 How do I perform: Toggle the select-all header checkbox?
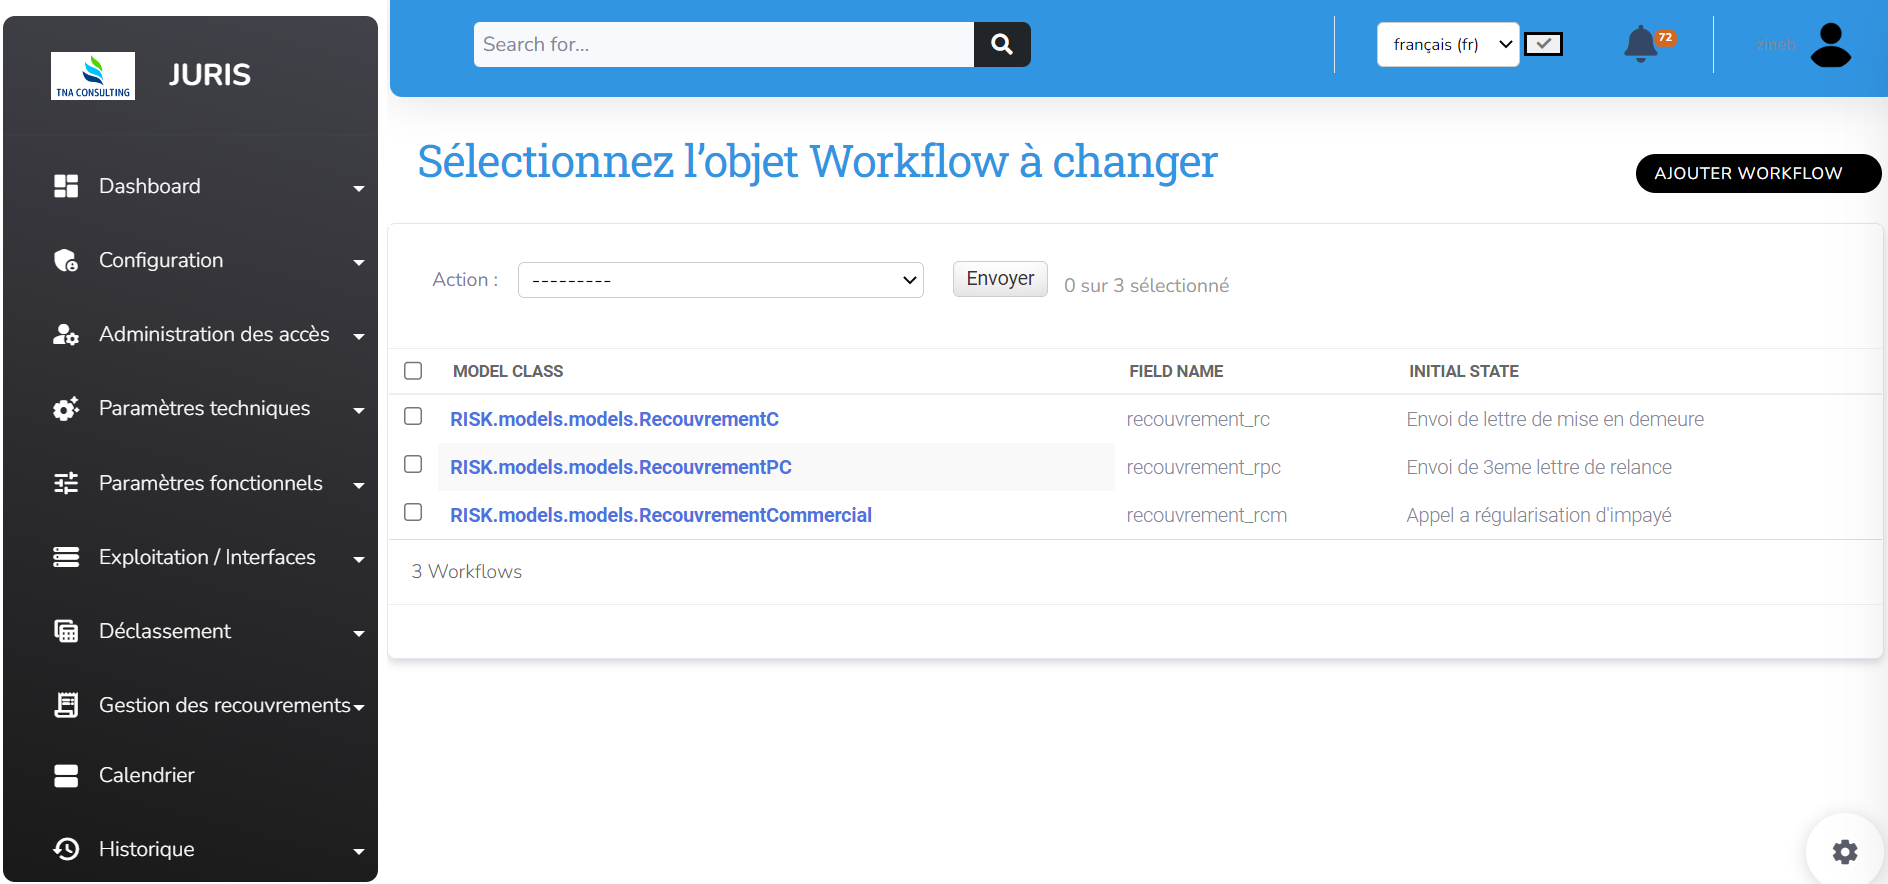click(x=413, y=371)
